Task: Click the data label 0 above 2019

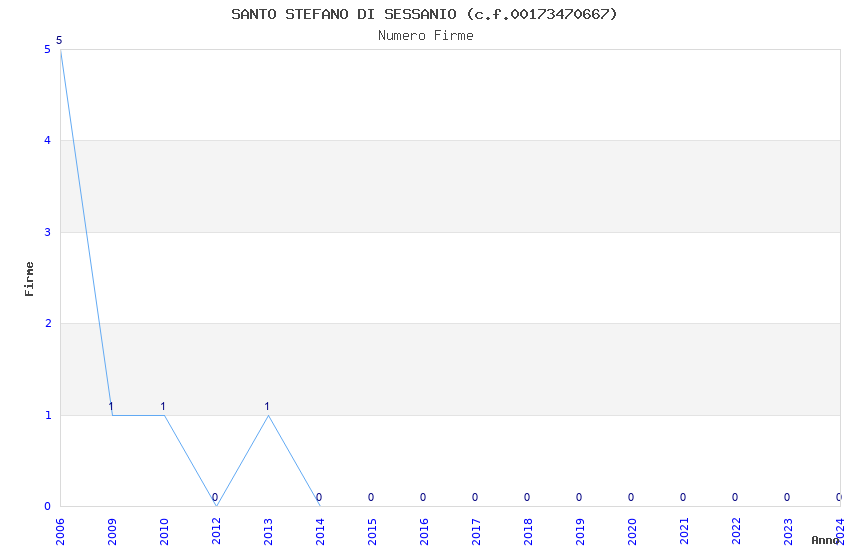Action: 579,497
